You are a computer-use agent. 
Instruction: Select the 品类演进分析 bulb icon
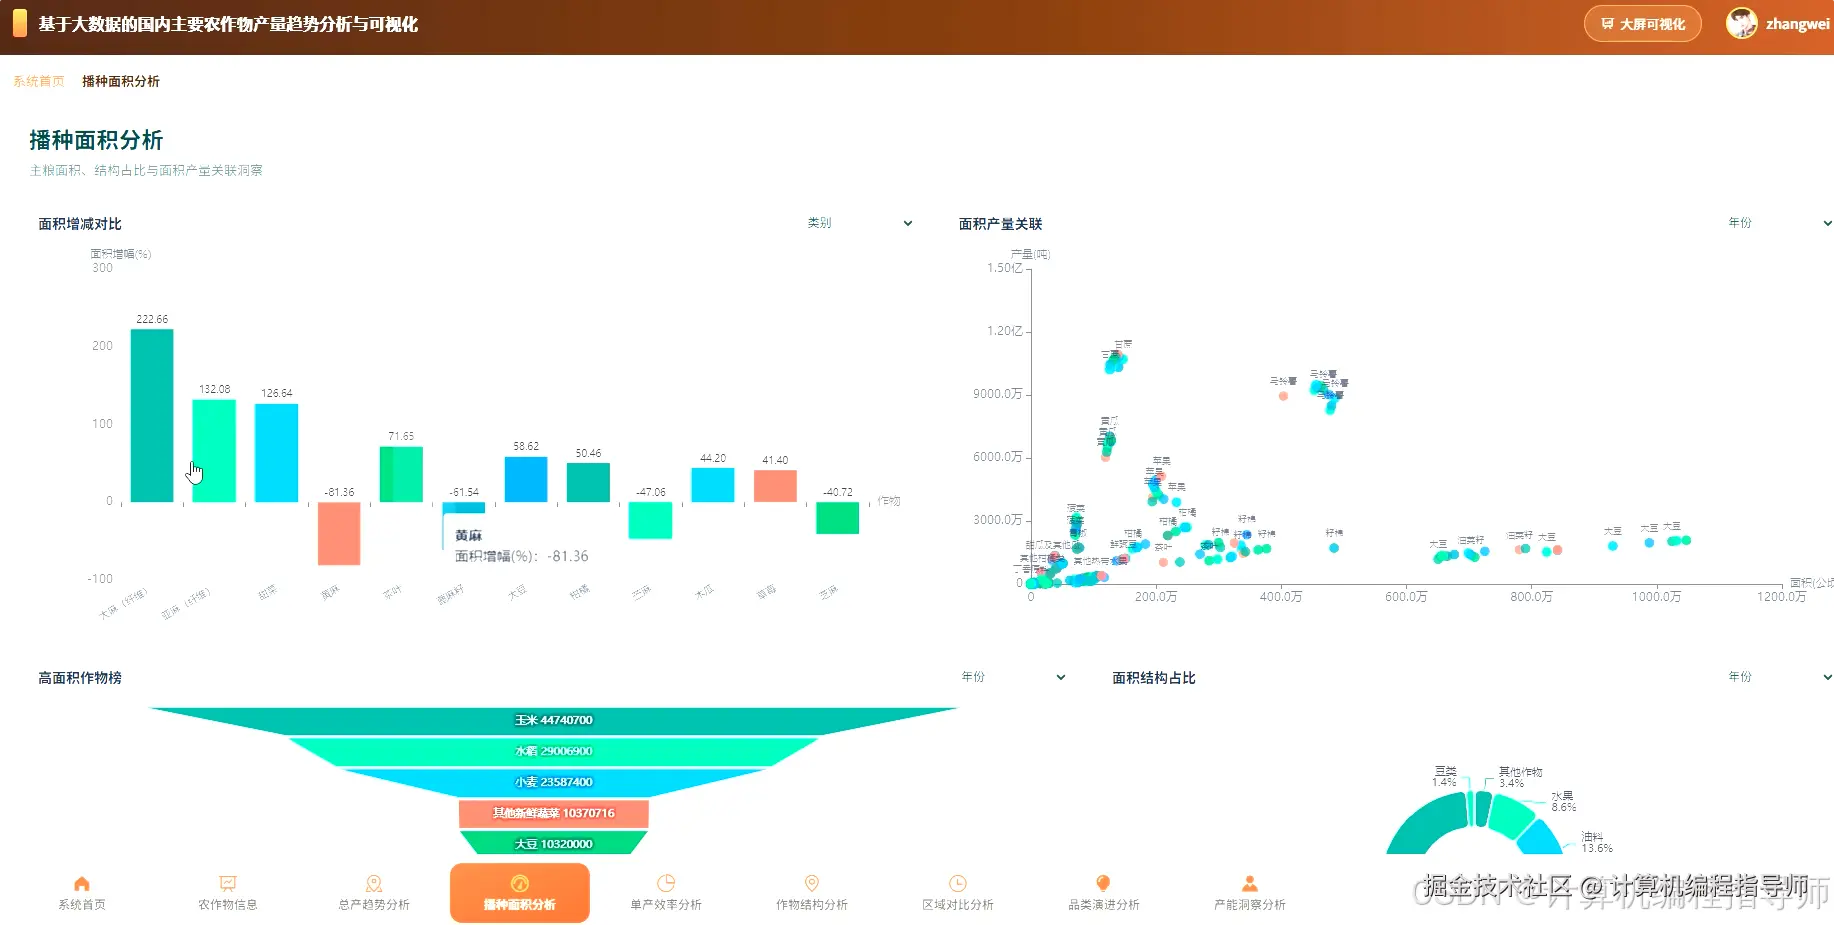point(1104,883)
